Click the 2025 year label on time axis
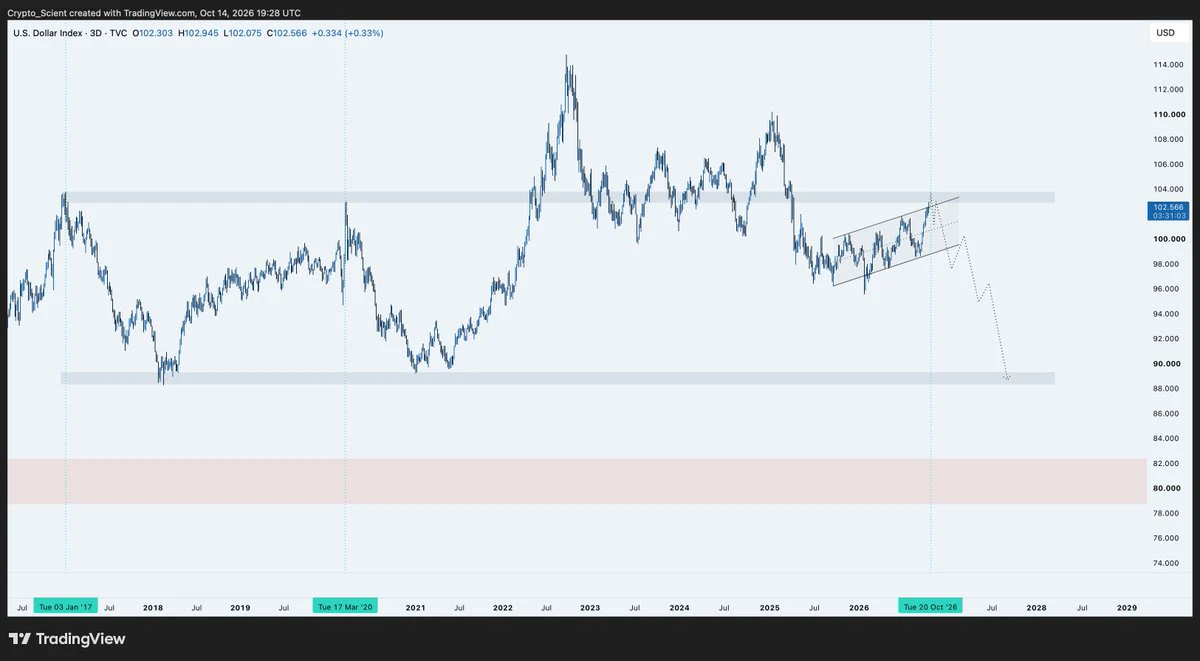Image resolution: width=1200 pixels, height=661 pixels. (769, 607)
